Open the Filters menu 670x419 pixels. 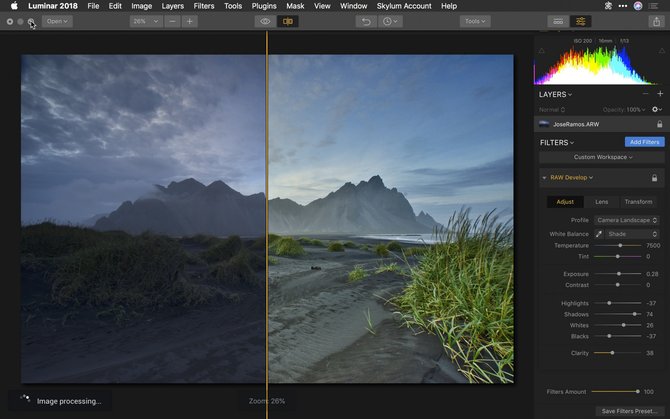(204, 6)
